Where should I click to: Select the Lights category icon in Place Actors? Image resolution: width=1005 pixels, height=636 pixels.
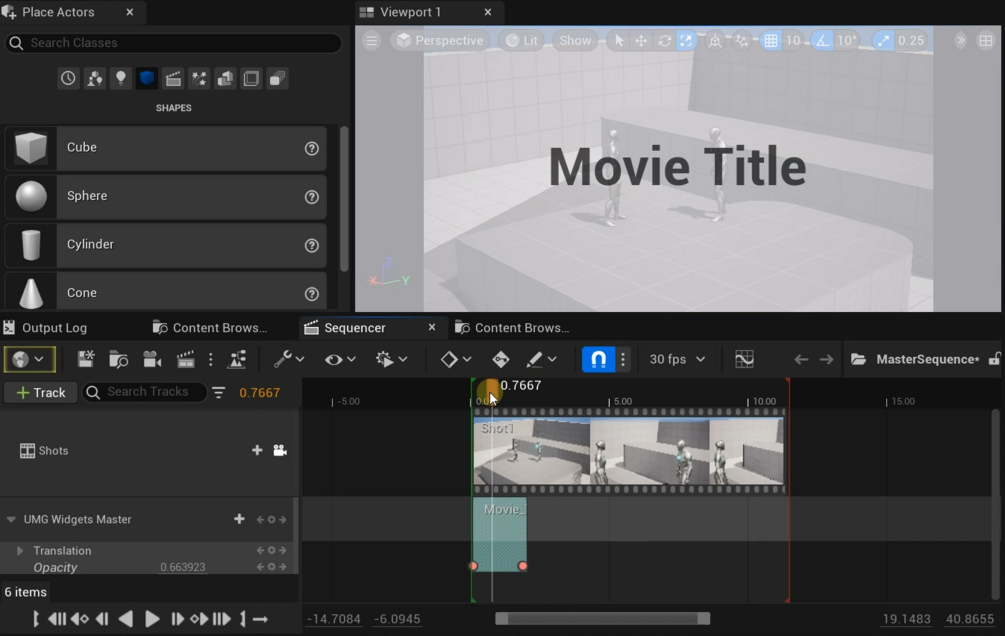(120, 78)
